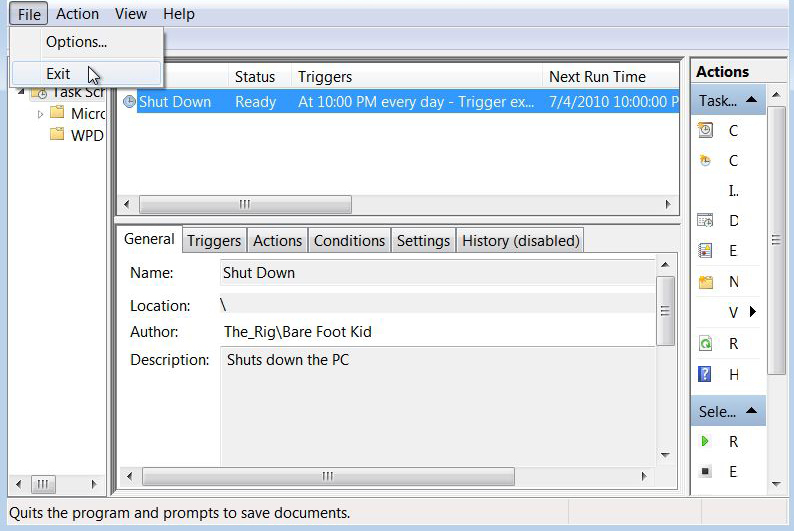This screenshot has width=794, height=531.
Task: Collapse the Sele... actions section
Action: click(x=751, y=411)
